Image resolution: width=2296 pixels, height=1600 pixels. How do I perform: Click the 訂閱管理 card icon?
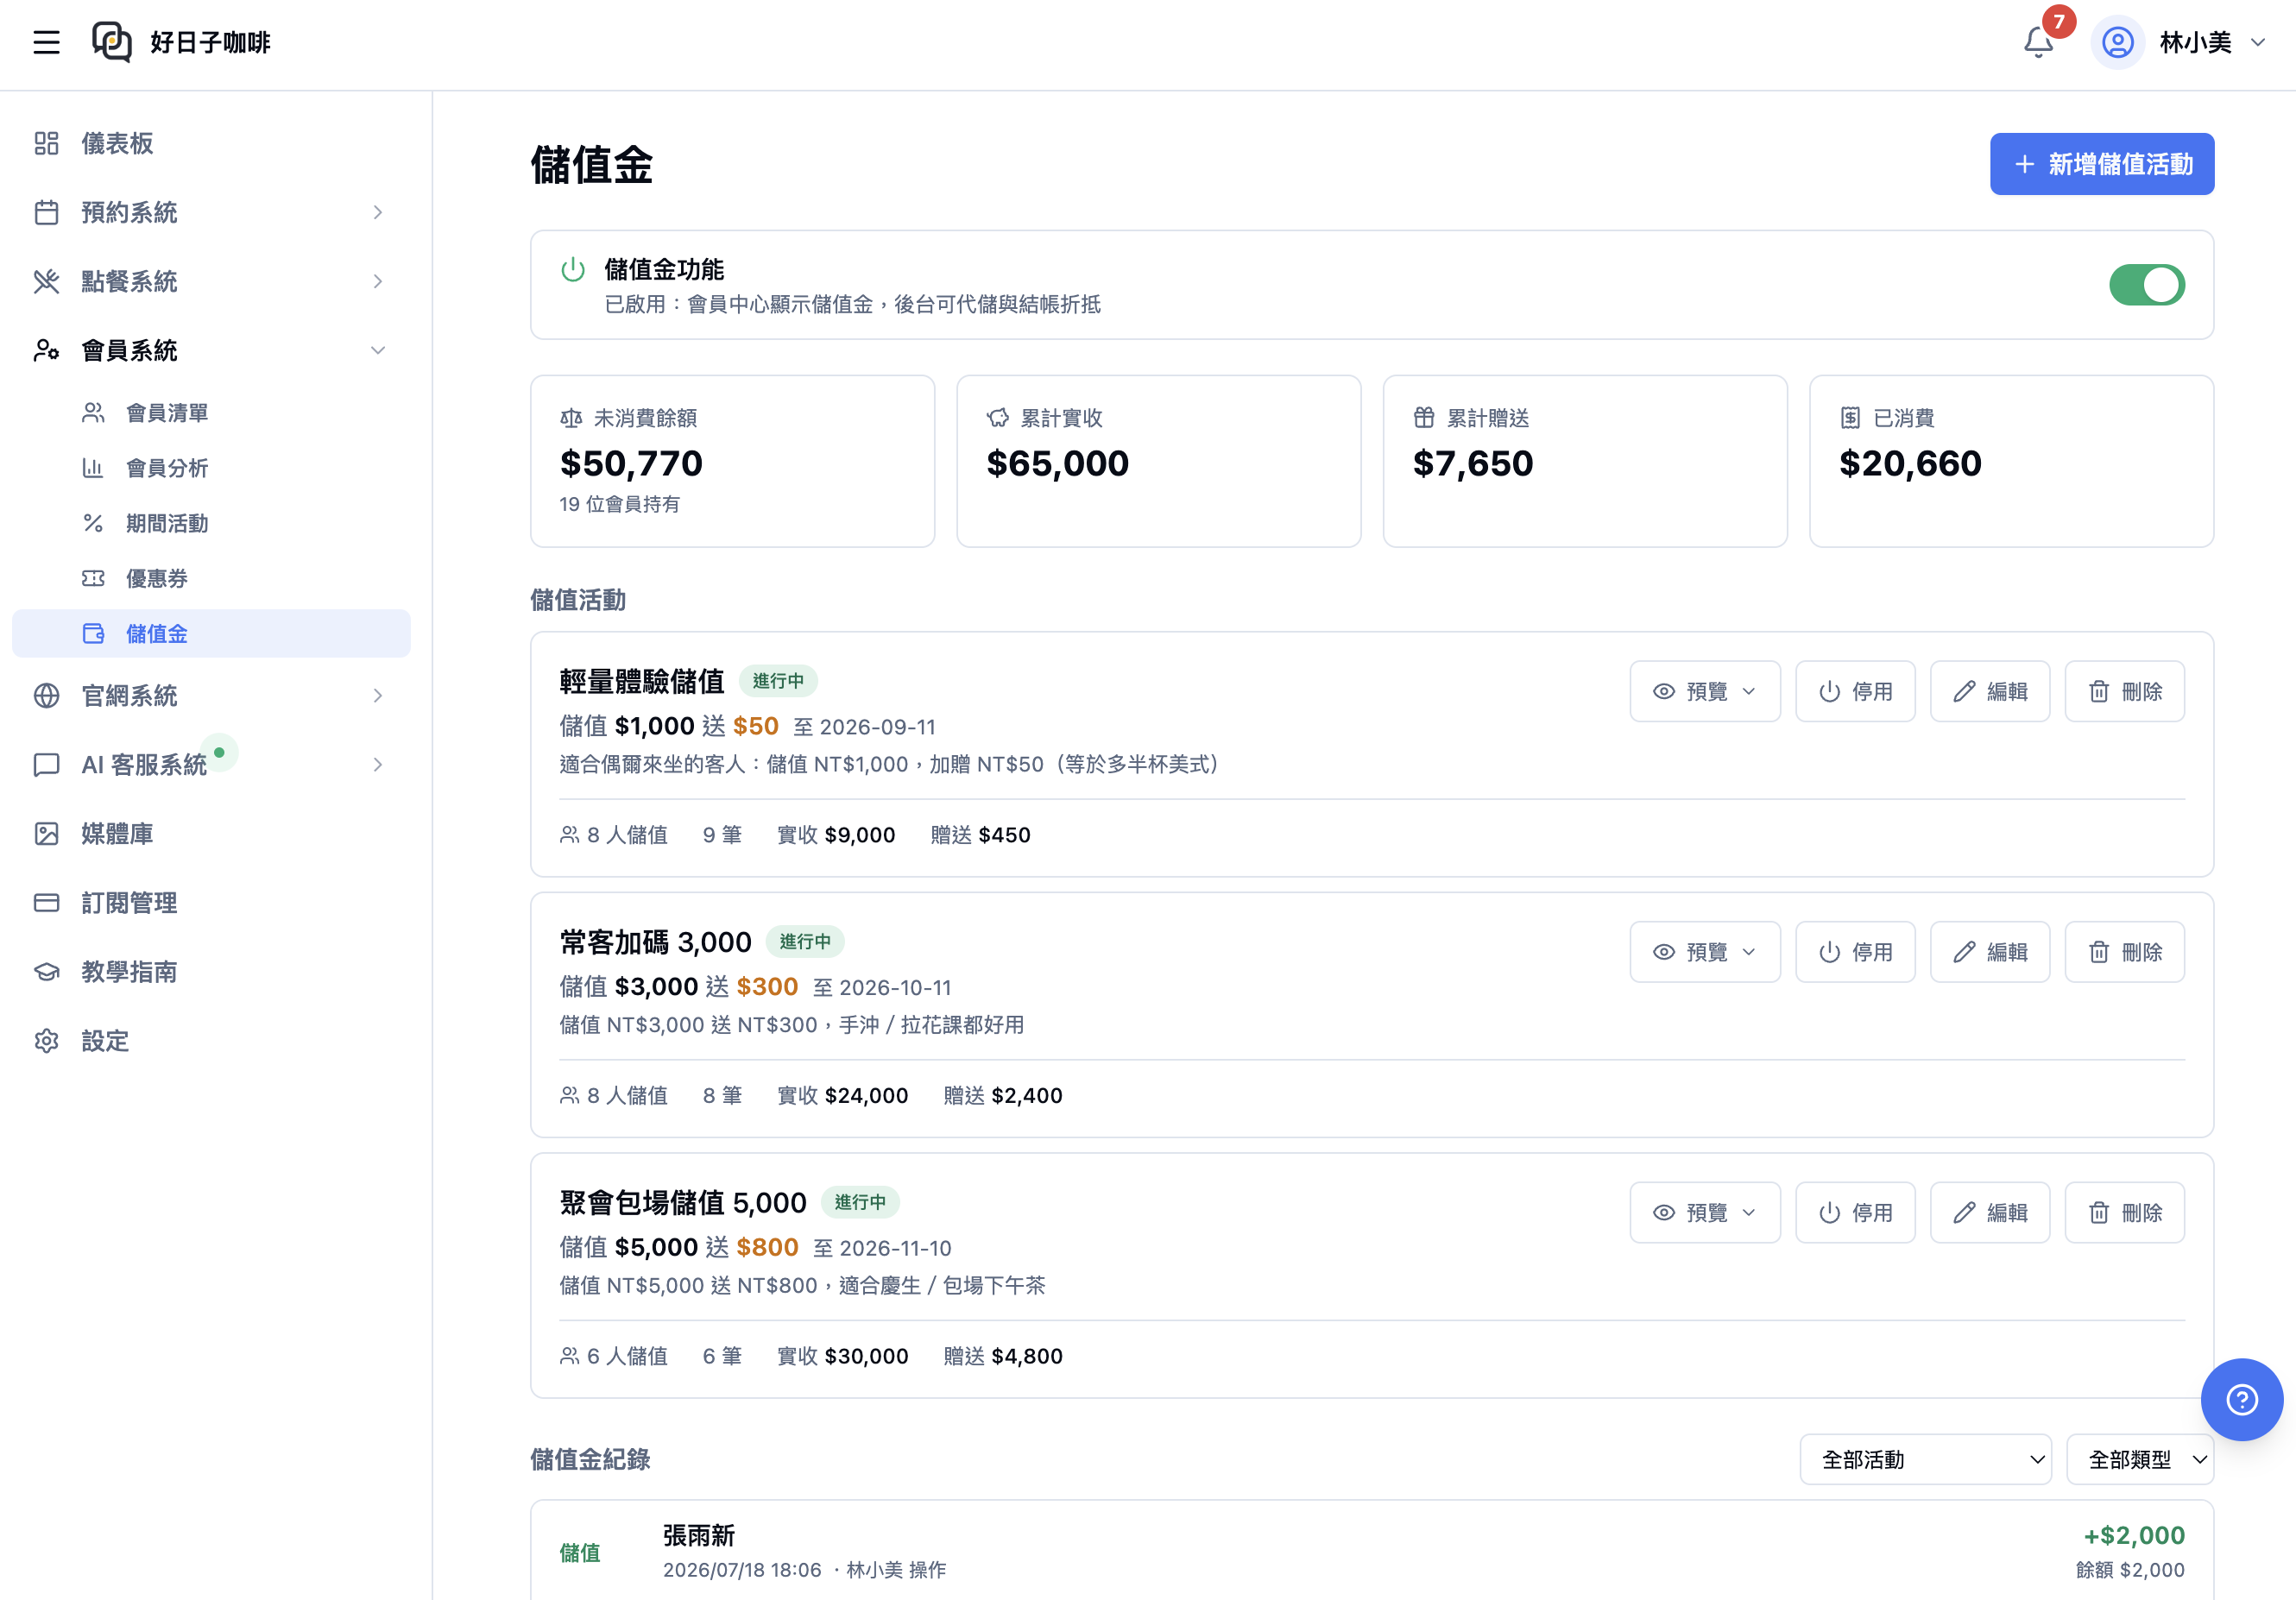46,902
